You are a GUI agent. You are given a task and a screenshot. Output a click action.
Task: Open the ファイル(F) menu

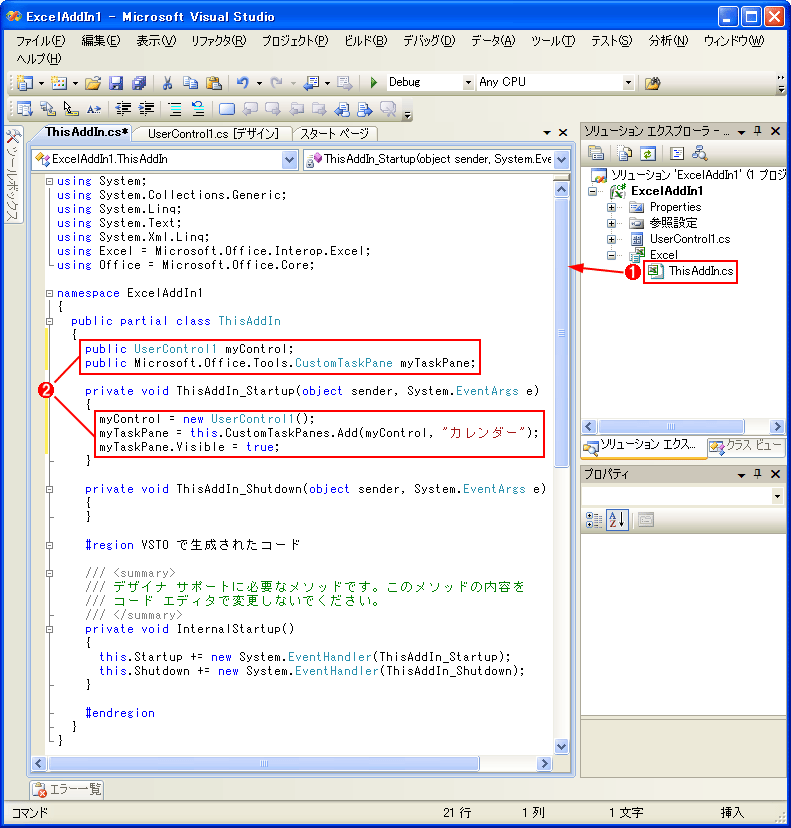point(40,41)
